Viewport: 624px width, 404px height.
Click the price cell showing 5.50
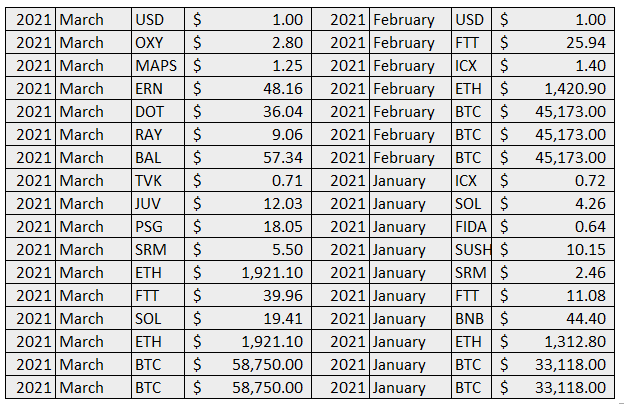[x=287, y=250]
